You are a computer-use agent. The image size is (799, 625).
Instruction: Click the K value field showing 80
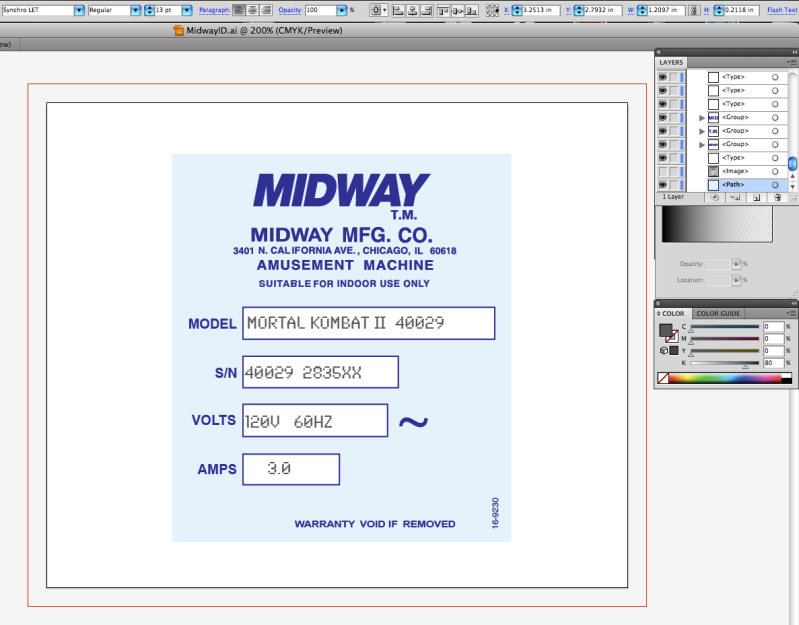pos(773,363)
